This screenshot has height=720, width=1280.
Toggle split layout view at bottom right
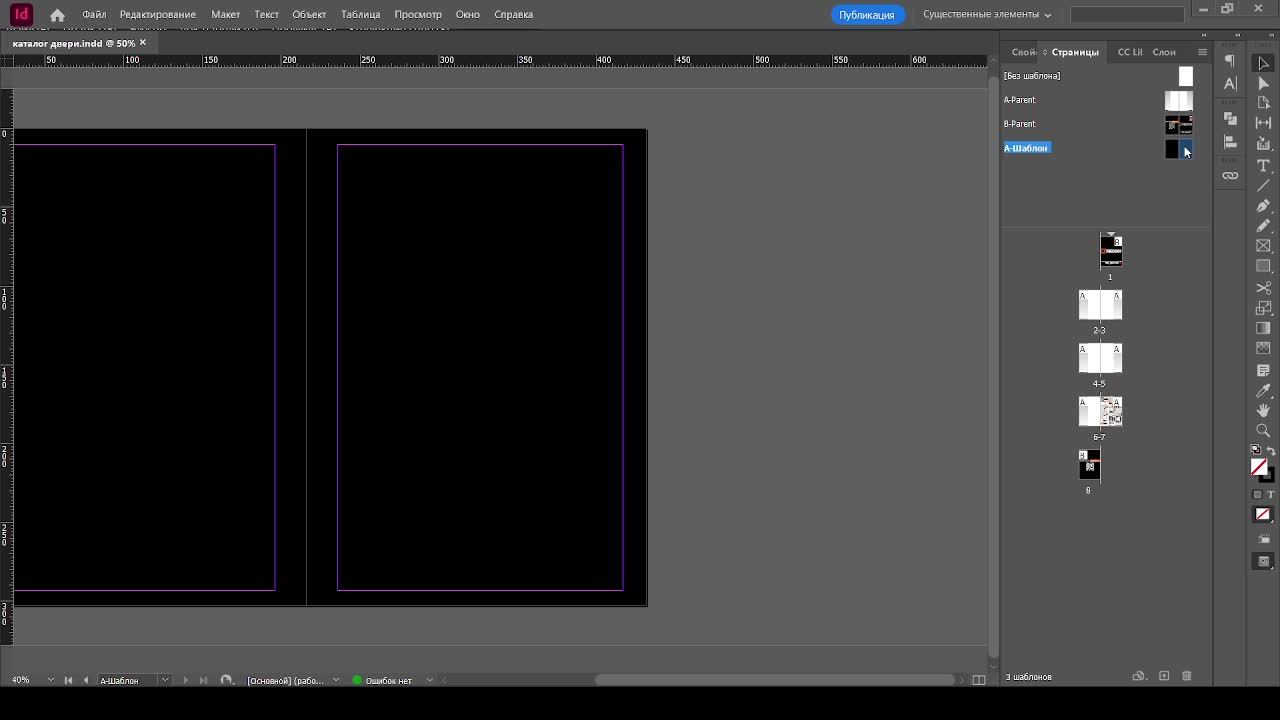coord(979,680)
